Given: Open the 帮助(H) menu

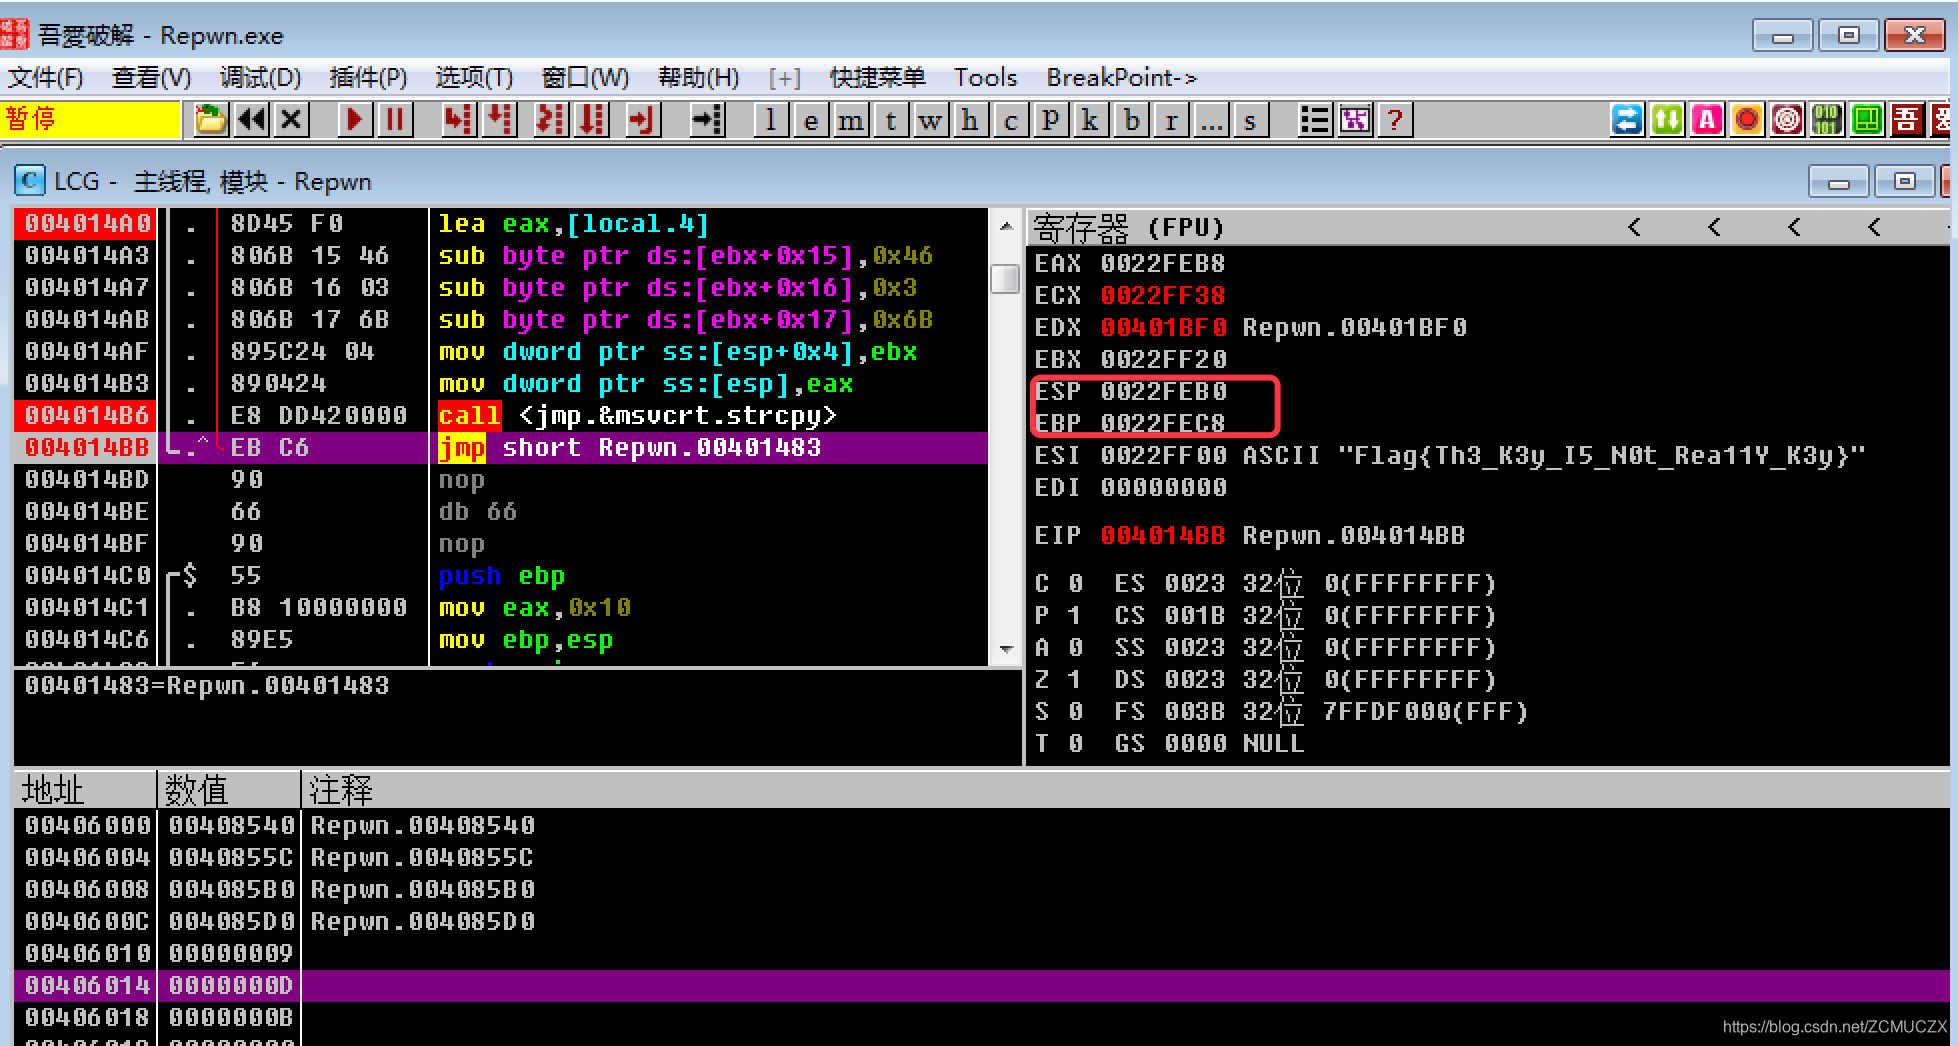Looking at the screenshot, I should click(x=698, y=77).
